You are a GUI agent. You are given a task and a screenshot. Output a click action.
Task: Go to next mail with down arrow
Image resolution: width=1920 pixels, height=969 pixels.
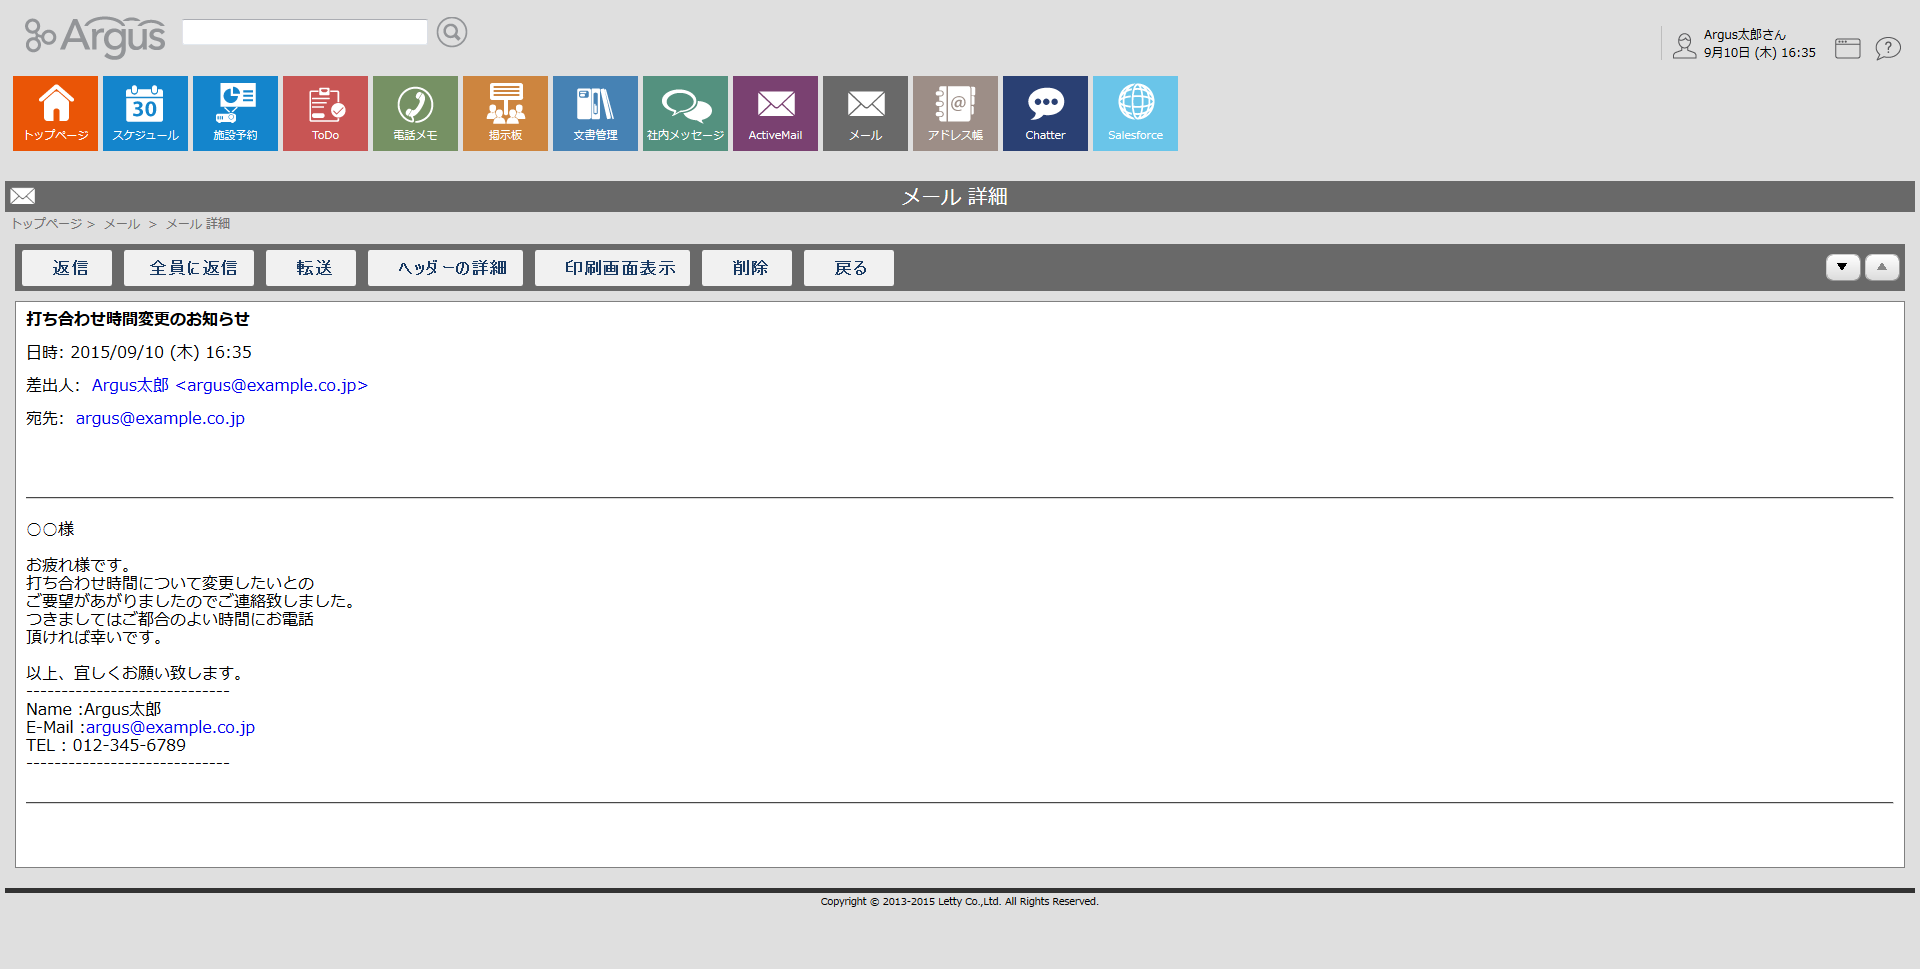tap(1842, 267)
